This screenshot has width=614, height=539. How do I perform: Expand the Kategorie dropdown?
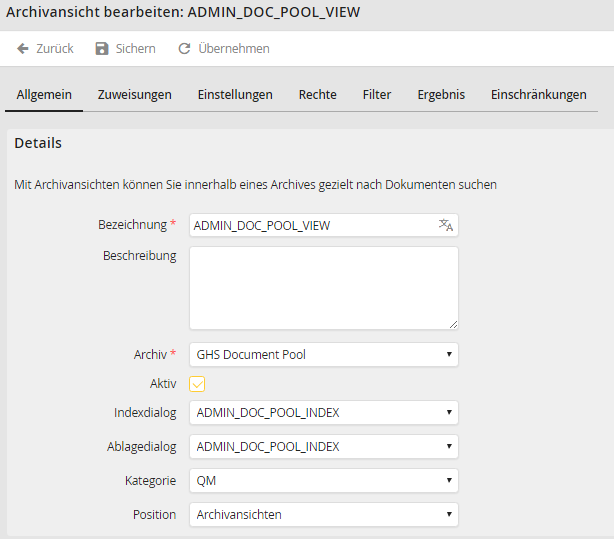[323, 481]
